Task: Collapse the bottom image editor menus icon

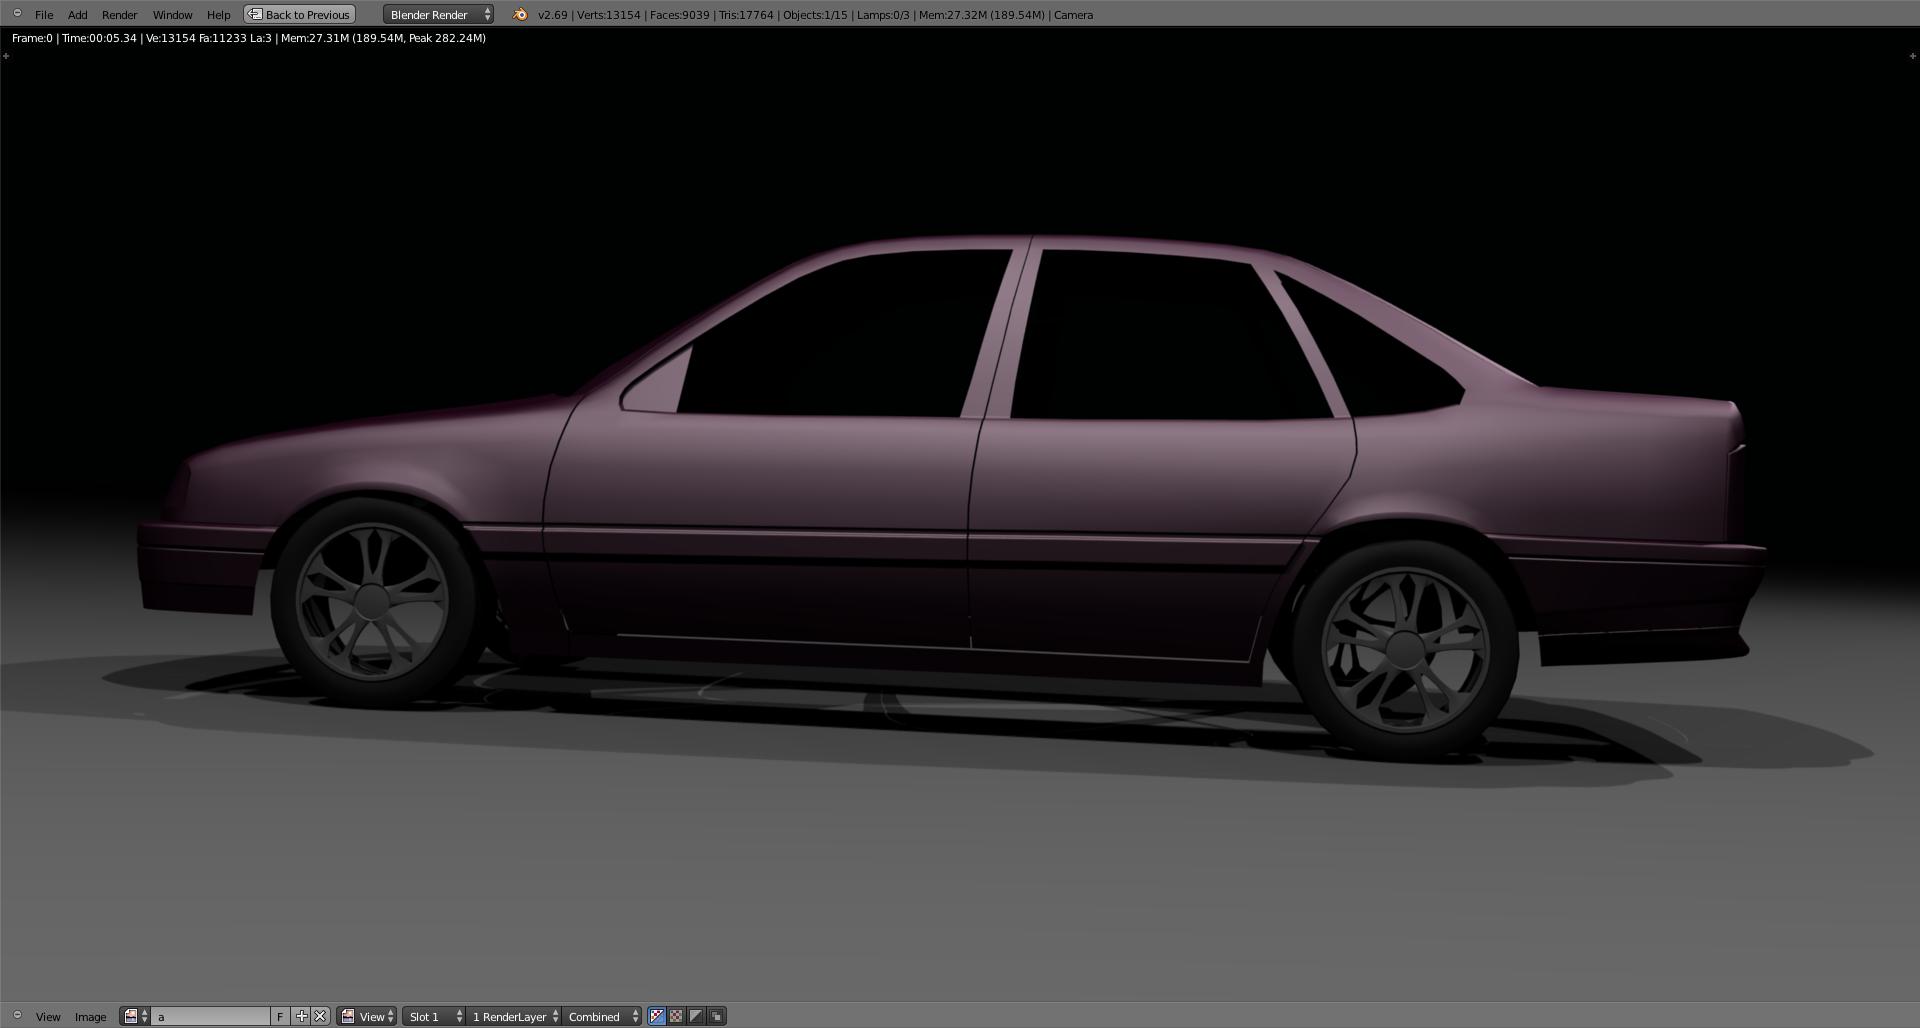Action: (17, 1015)
